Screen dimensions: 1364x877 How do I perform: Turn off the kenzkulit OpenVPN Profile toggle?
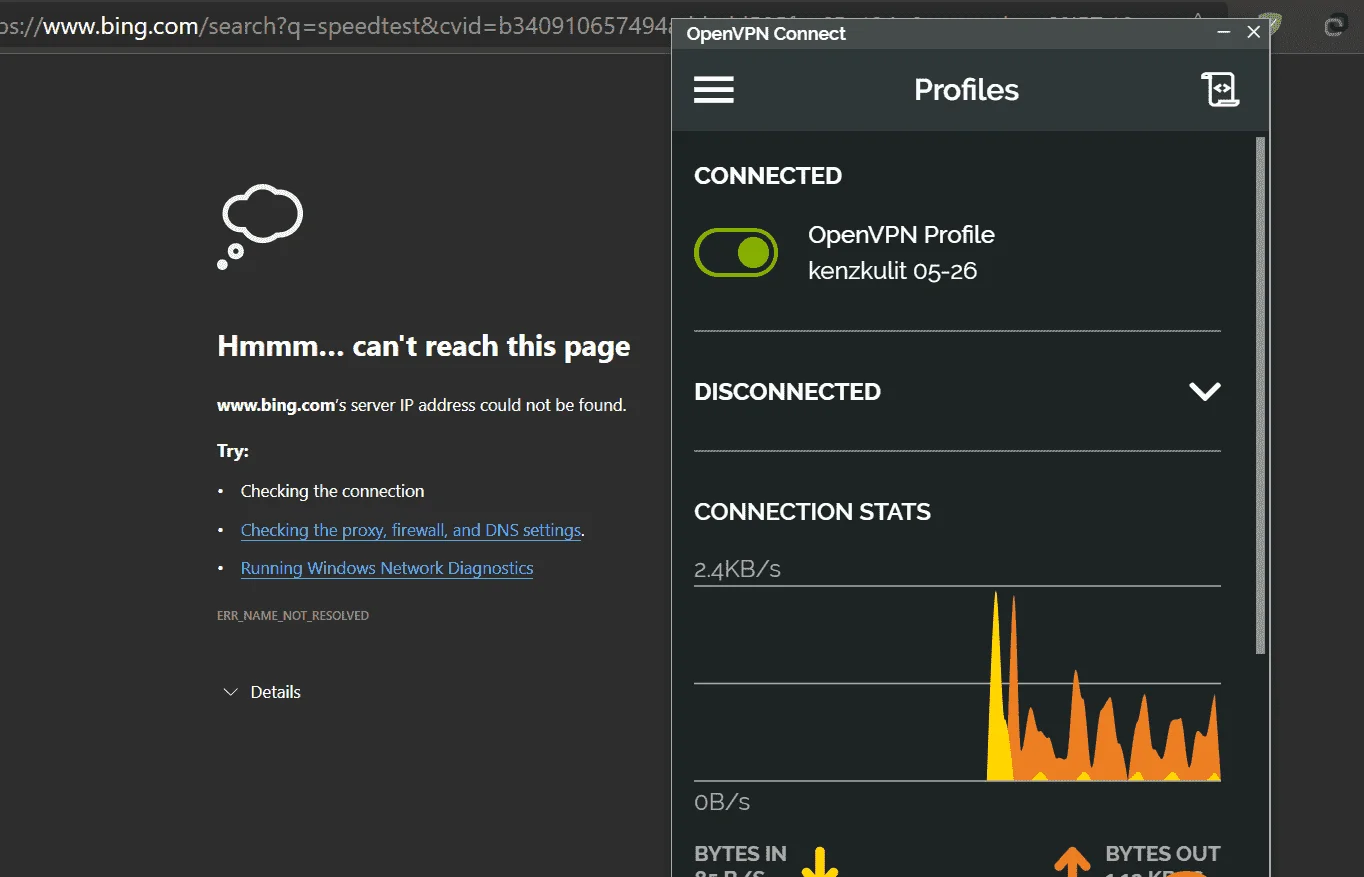tap(736, 253)
